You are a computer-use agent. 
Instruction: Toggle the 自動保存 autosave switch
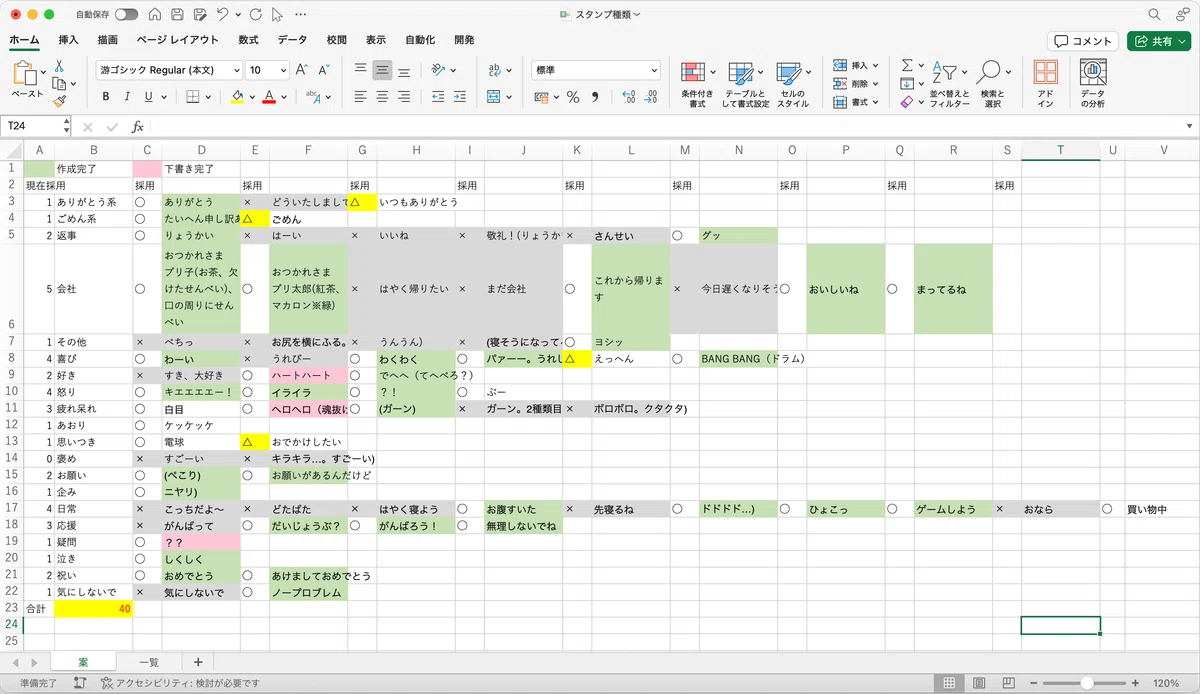coord(126,15)
